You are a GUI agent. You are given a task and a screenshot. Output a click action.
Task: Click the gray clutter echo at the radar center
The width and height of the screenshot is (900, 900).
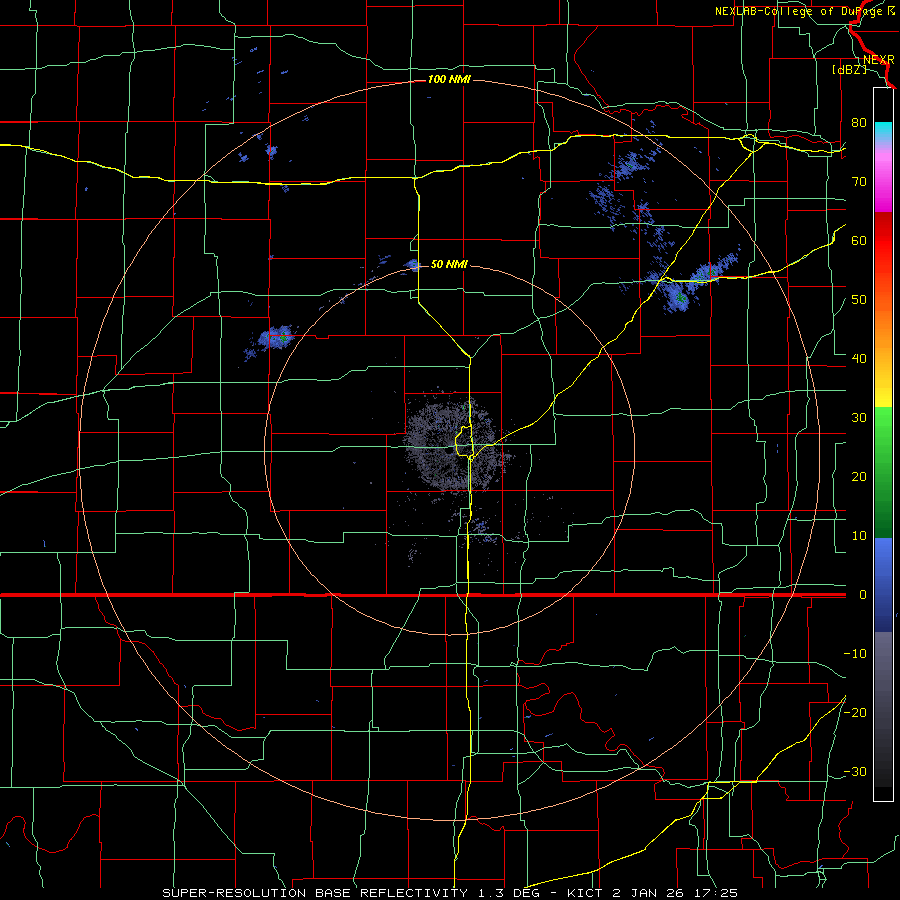coord(451,446)
